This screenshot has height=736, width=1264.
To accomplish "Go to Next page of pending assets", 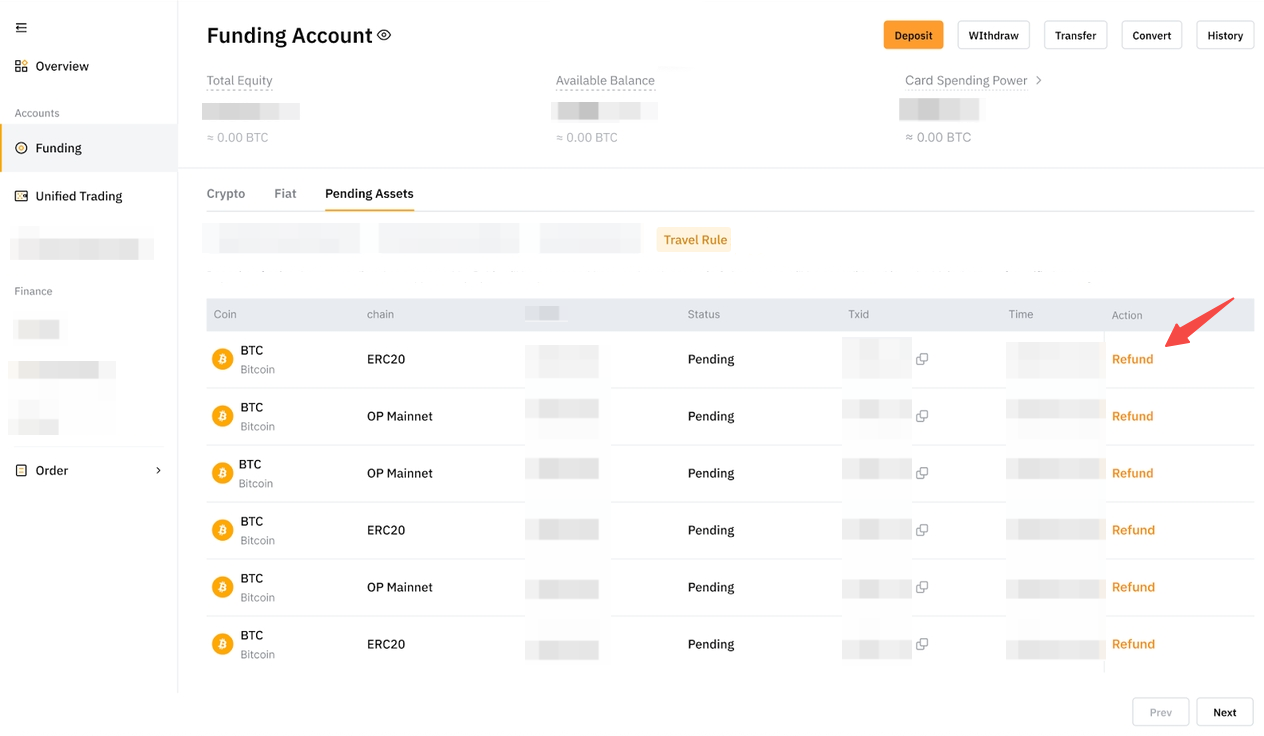I will [1224, 712].
